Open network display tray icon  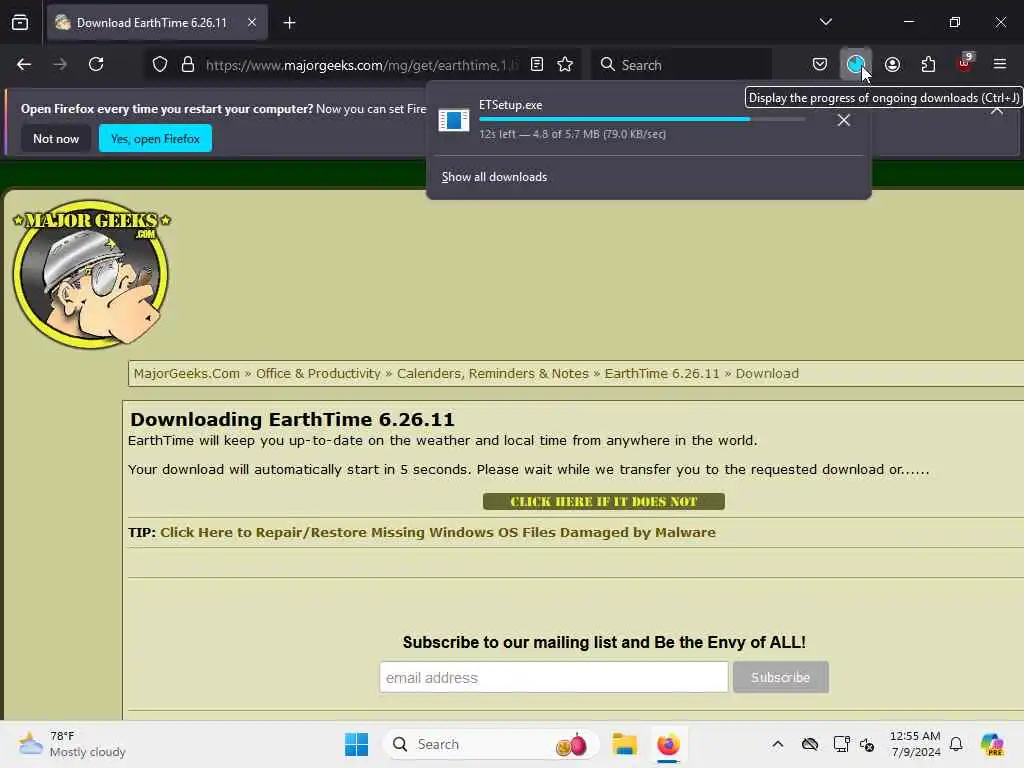(x=841, y=744)
